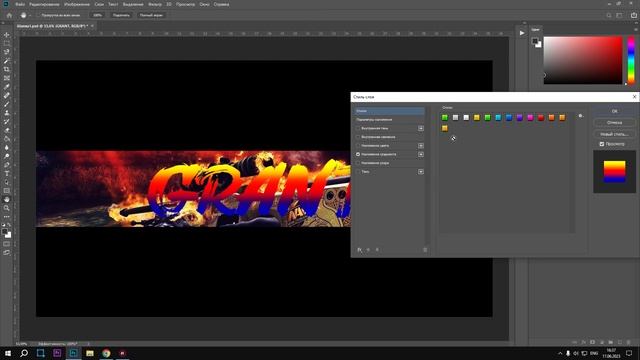The image size is (640, 360).
Task: Apply the red style swatch
Action: click(541, 118)
